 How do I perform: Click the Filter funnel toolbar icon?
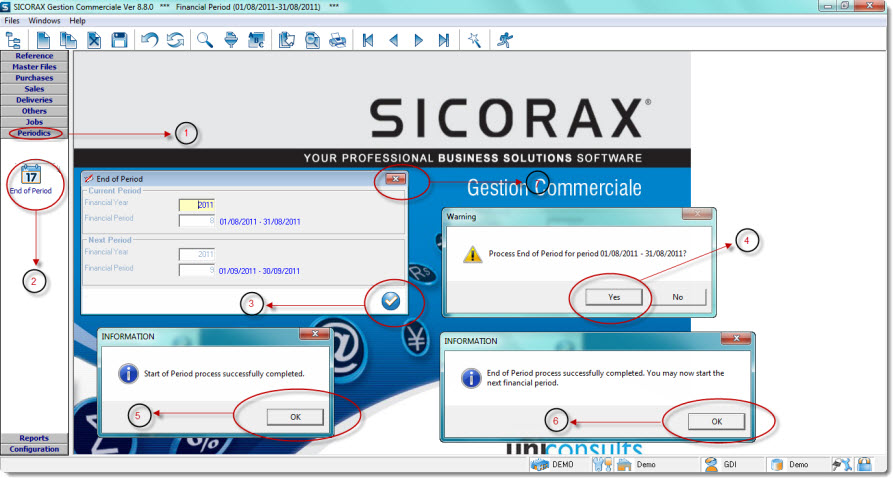230,40
